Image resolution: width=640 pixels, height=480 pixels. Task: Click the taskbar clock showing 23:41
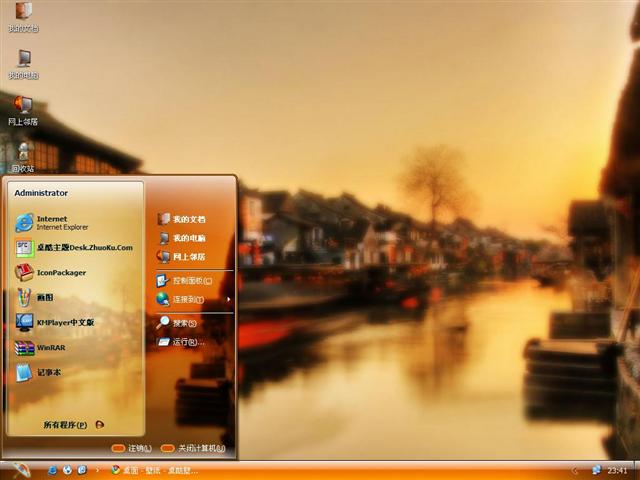[617, 470]
